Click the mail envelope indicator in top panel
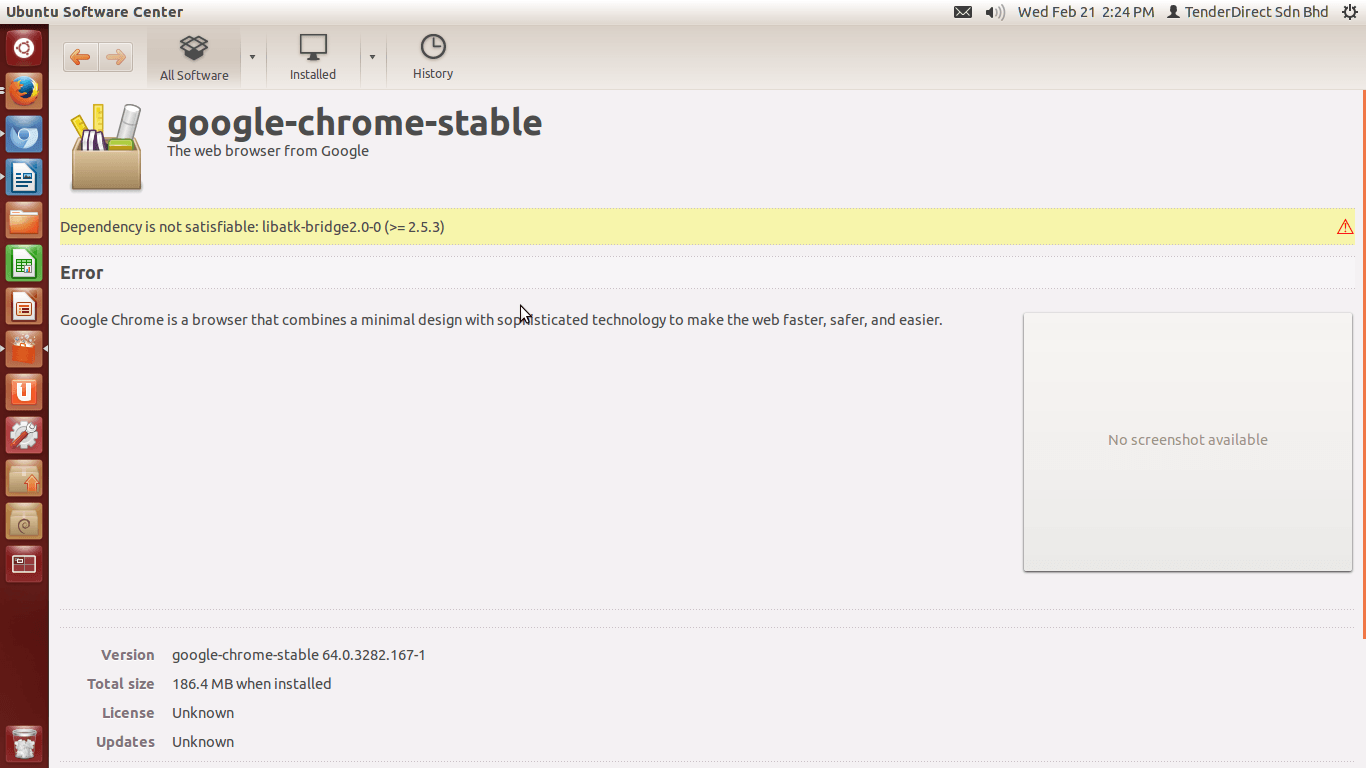The width and height of the screenshot is (1366, 768). 963,12
